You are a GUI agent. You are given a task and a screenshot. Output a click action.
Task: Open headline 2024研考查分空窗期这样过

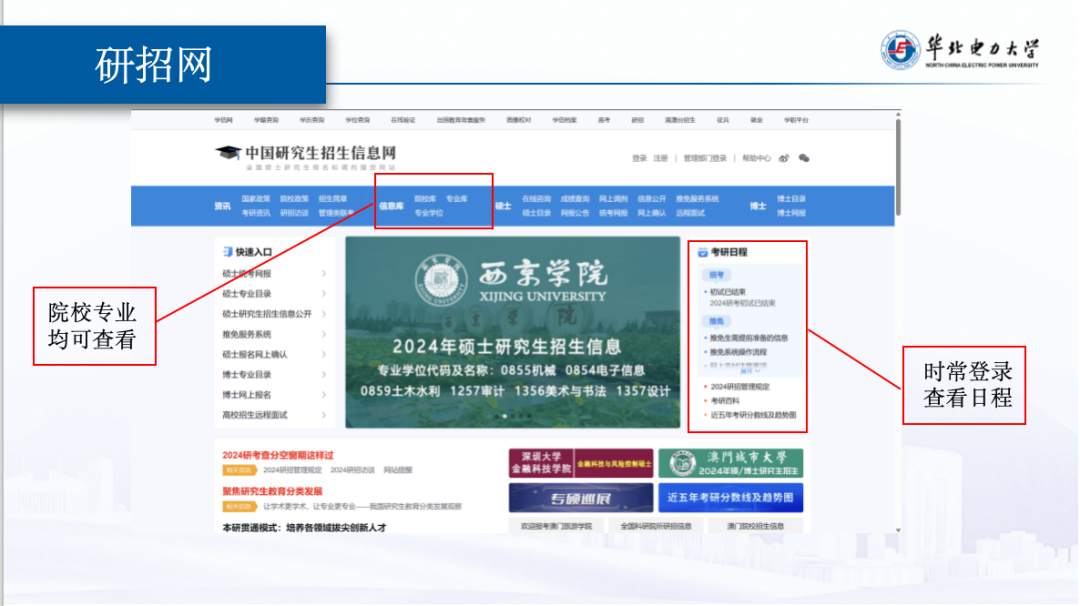coord(278,455)
